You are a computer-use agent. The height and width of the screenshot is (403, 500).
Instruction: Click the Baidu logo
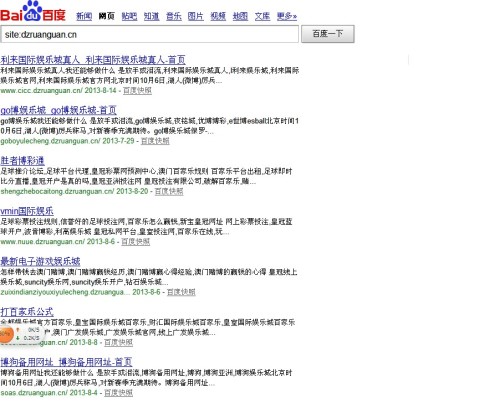coord(33,11)
